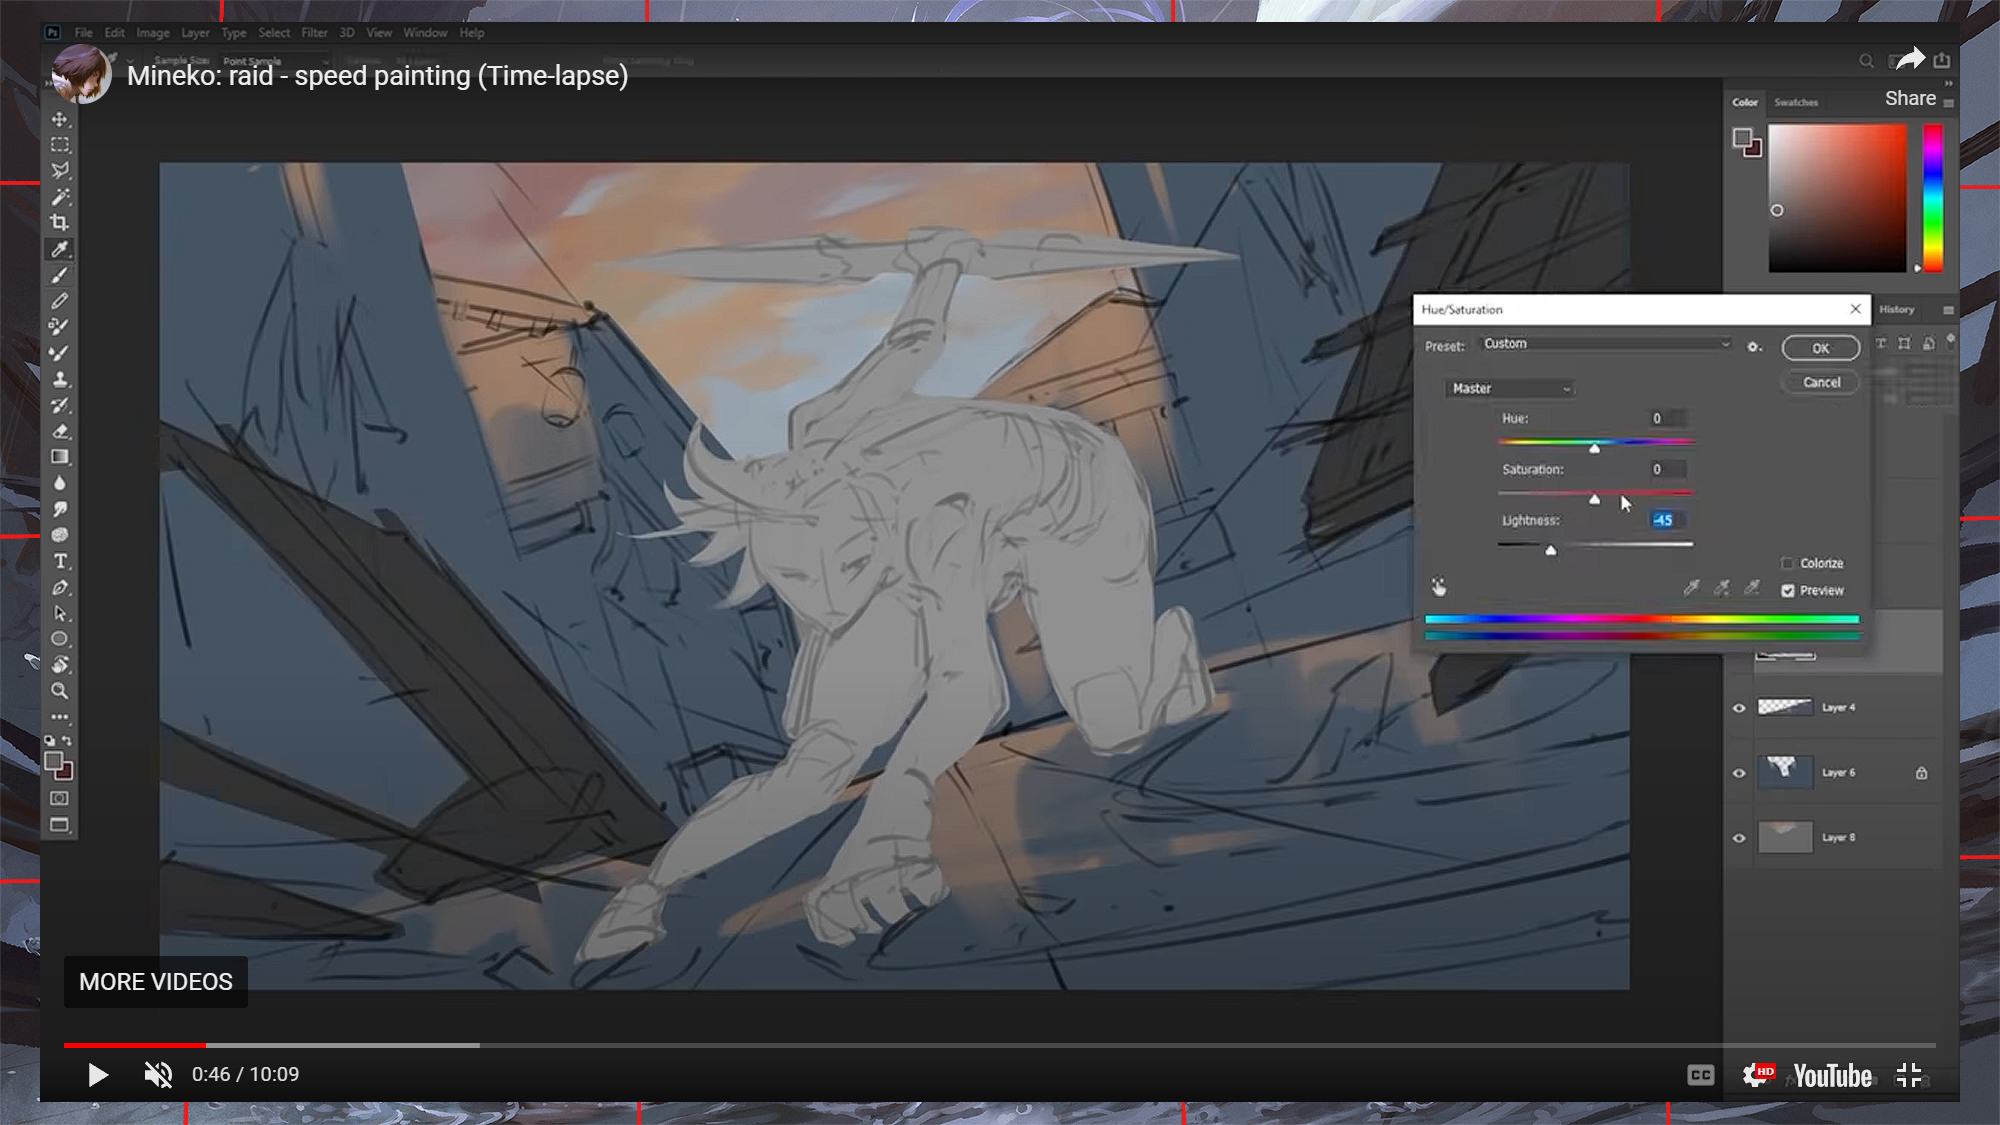Exit fullscreen mode
The image size is (2000, 1125).
1909,1075
